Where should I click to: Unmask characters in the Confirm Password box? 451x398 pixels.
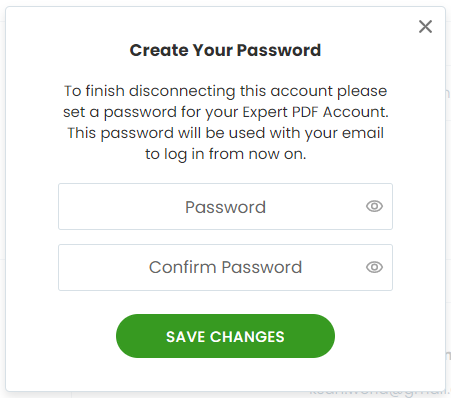click(374, 267)
